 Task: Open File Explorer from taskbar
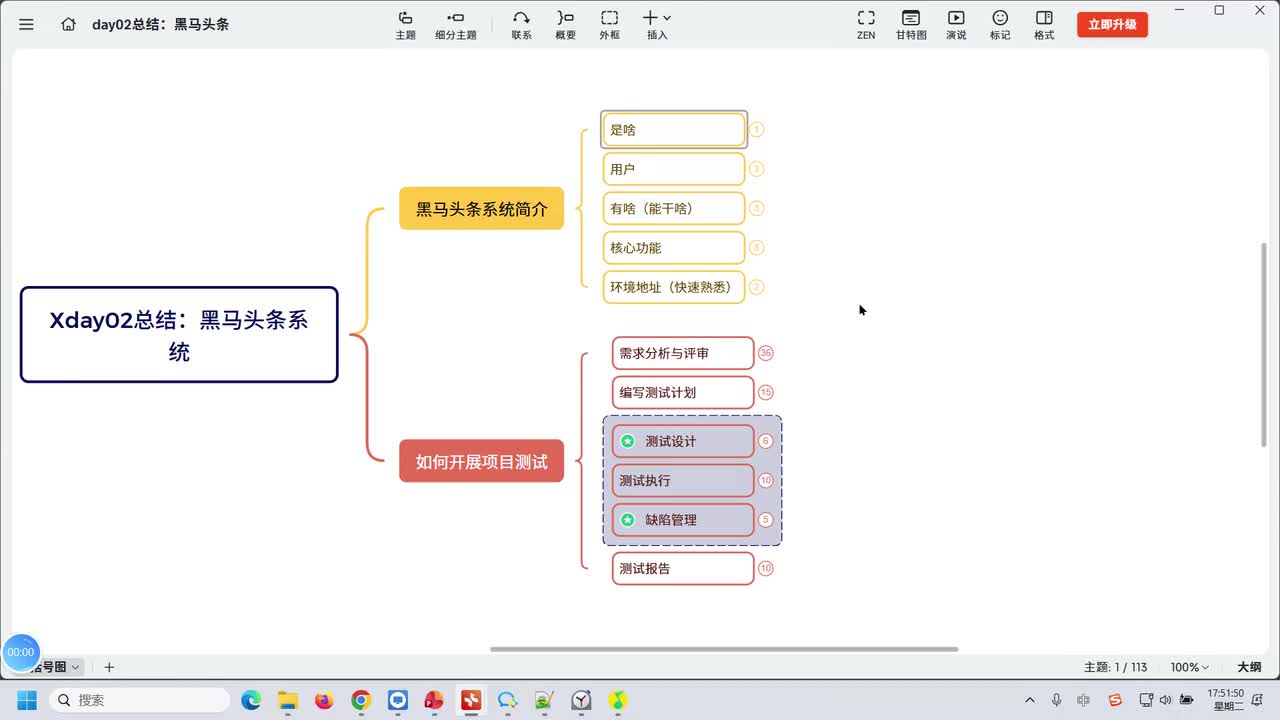point(288,700)
